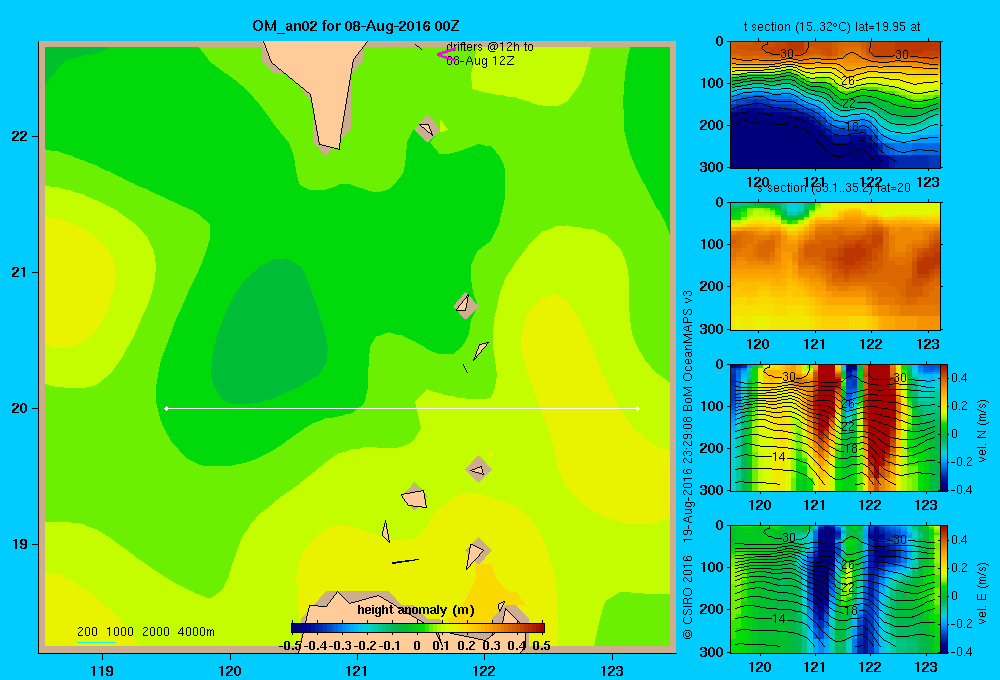This screenshot has width=1000, height=680.
Task: Click the map title OM_an02 for 08-Aug-2016 00Z
Action: tap(355, 26)
